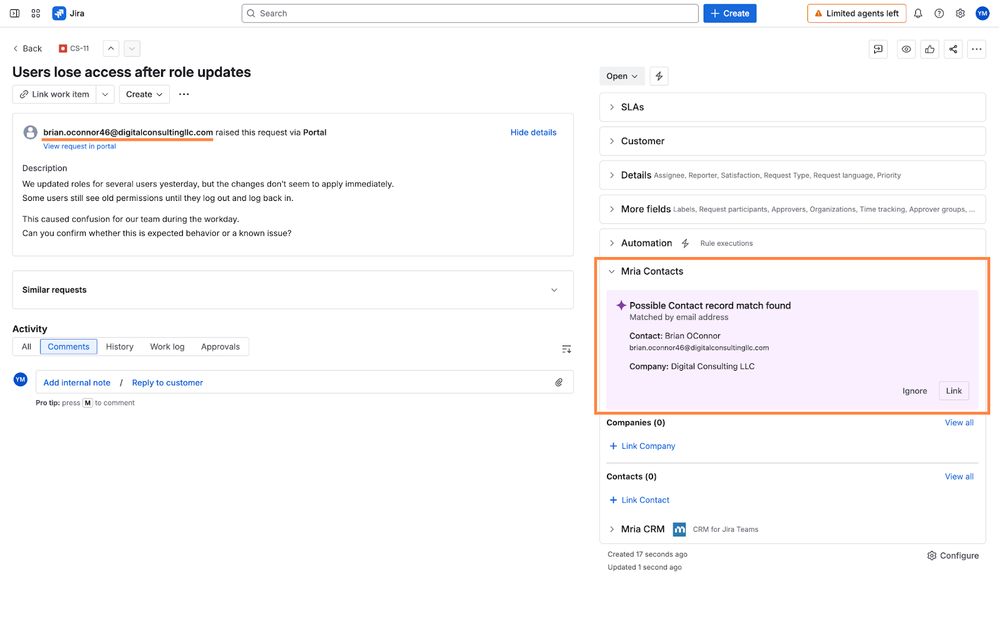
Task: Expand the Customer section
Action: tap(793, 141)
